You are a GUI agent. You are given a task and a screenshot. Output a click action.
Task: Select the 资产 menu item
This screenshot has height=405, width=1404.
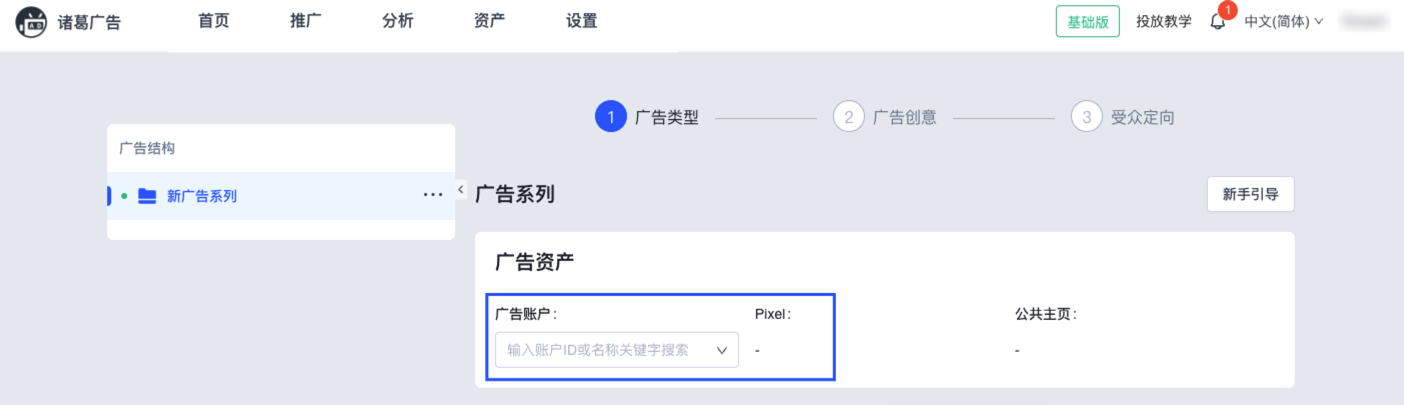490,21
